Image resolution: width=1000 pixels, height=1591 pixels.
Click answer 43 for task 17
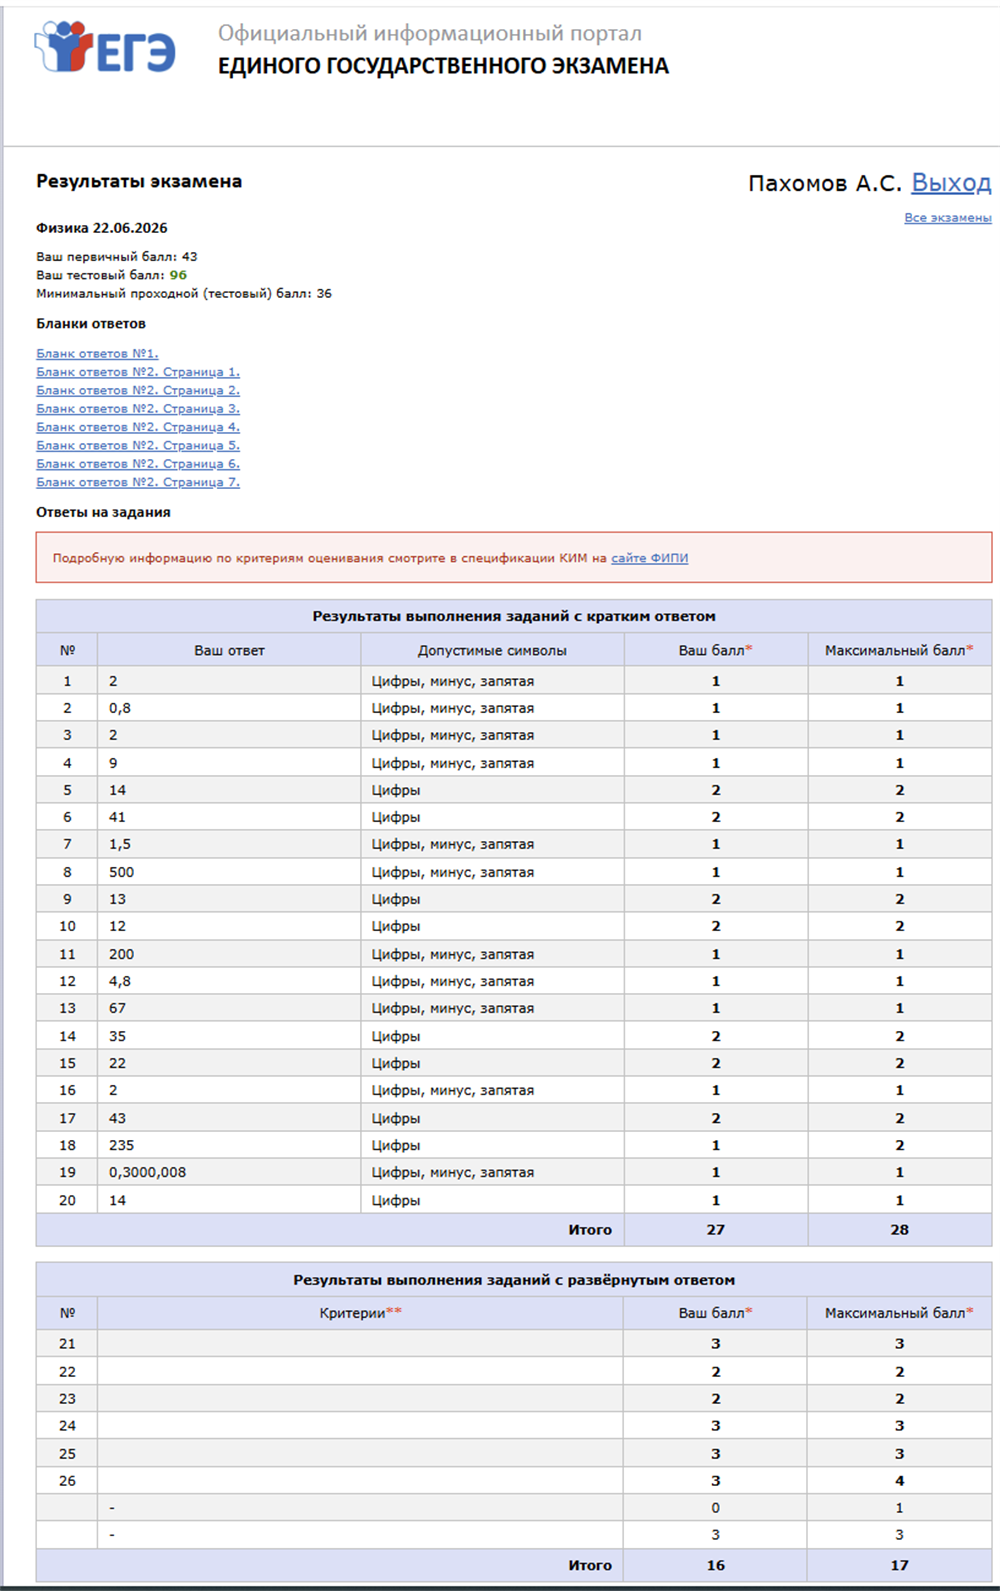tap(117, 1118)
